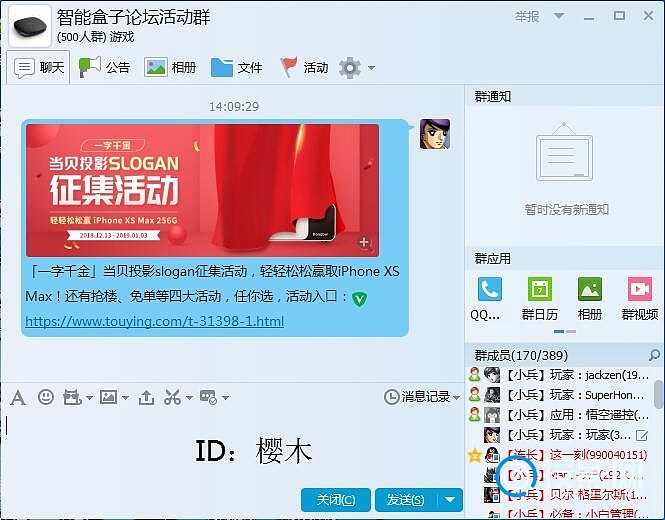
Task: Expand the gear settings dropdown arrow
Action: pyautogui.click(x=372, y=68)
